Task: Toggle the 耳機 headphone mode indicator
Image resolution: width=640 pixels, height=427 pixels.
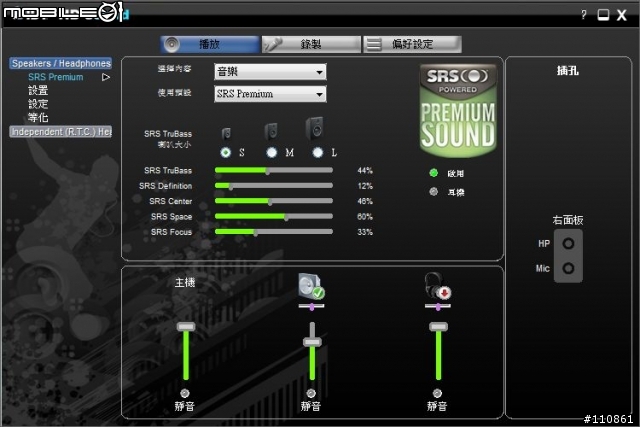Action: coord(433,191)
